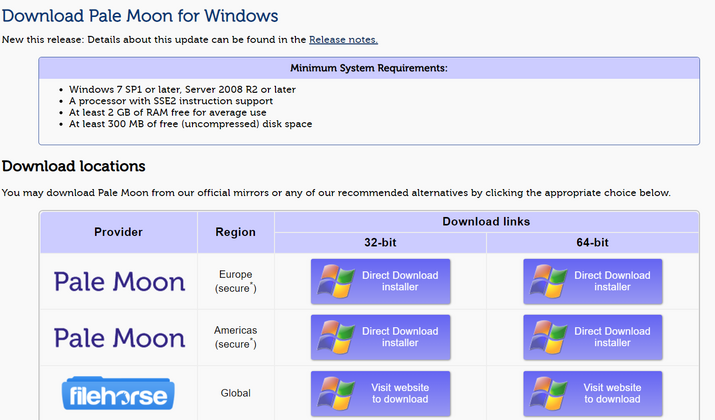Image resolution: width=715 pixels, height=420 pixels.
Task: Select the 32-bit column header
Action: pos(380,243)
